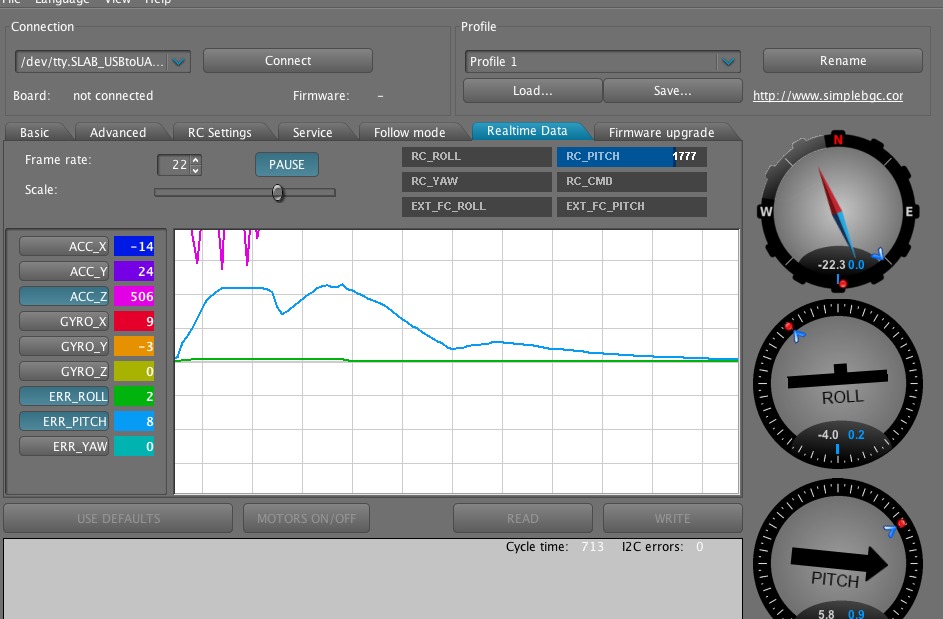943x619 pixels.
Task: Open the simplebgc.com website link
Action: click(x=828, y=96)
